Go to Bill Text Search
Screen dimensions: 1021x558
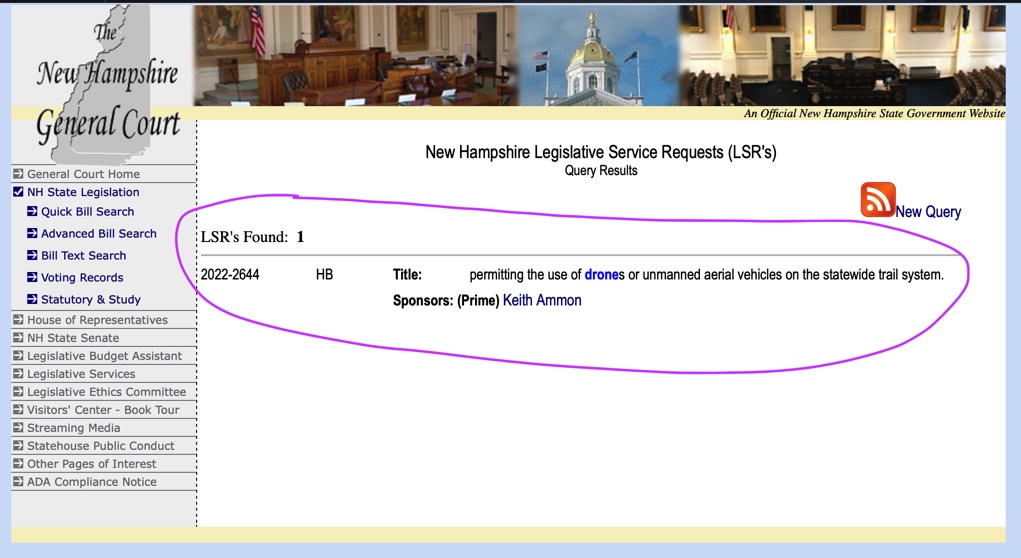(83, 255)
